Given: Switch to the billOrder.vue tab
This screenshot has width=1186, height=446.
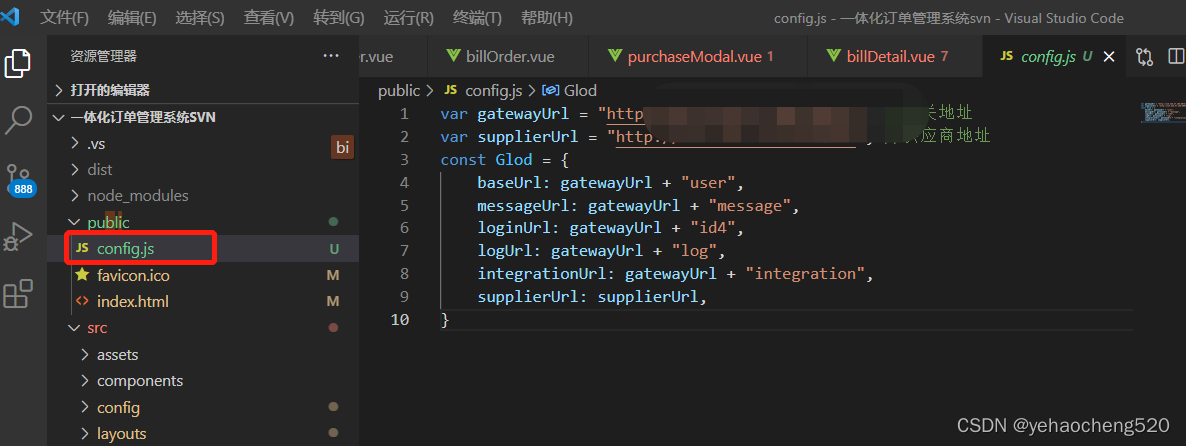Looking at the screenshot, I should 507,56.
